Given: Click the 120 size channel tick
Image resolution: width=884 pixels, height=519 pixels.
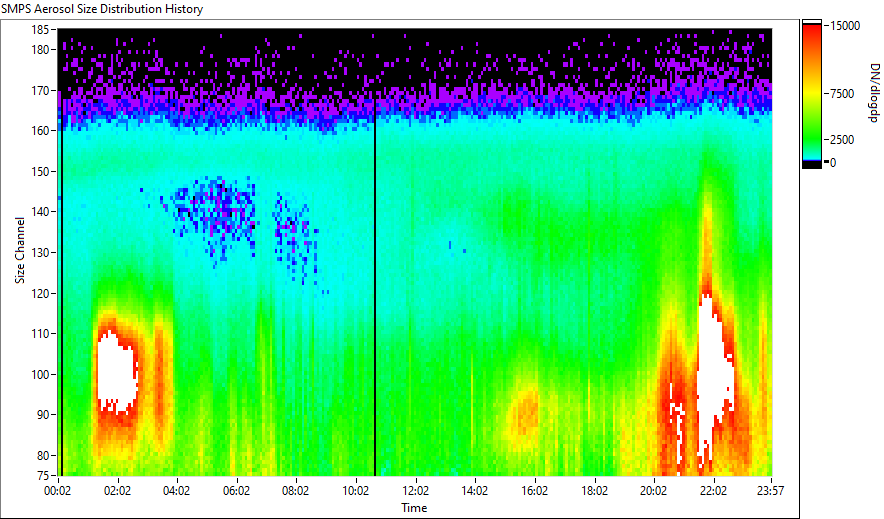Looking at the screenshot, I should pos(40,294).
